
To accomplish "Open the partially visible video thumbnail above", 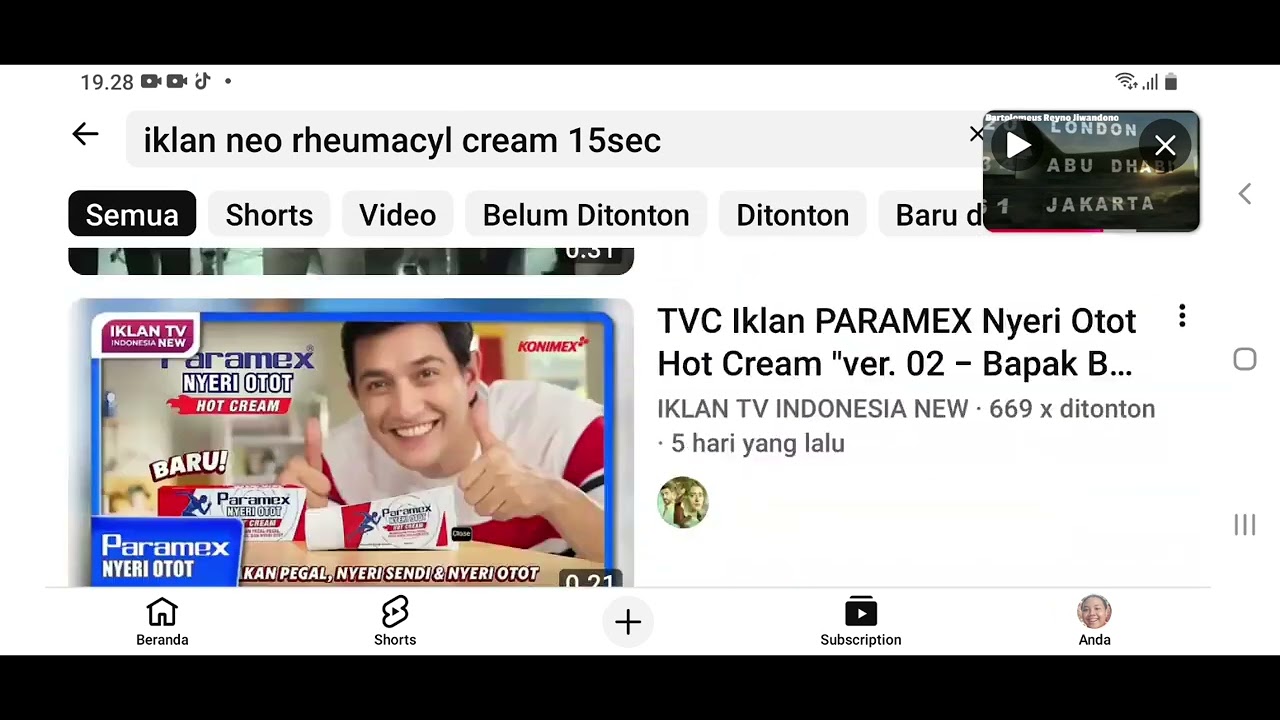I will (x=351, y=260).
